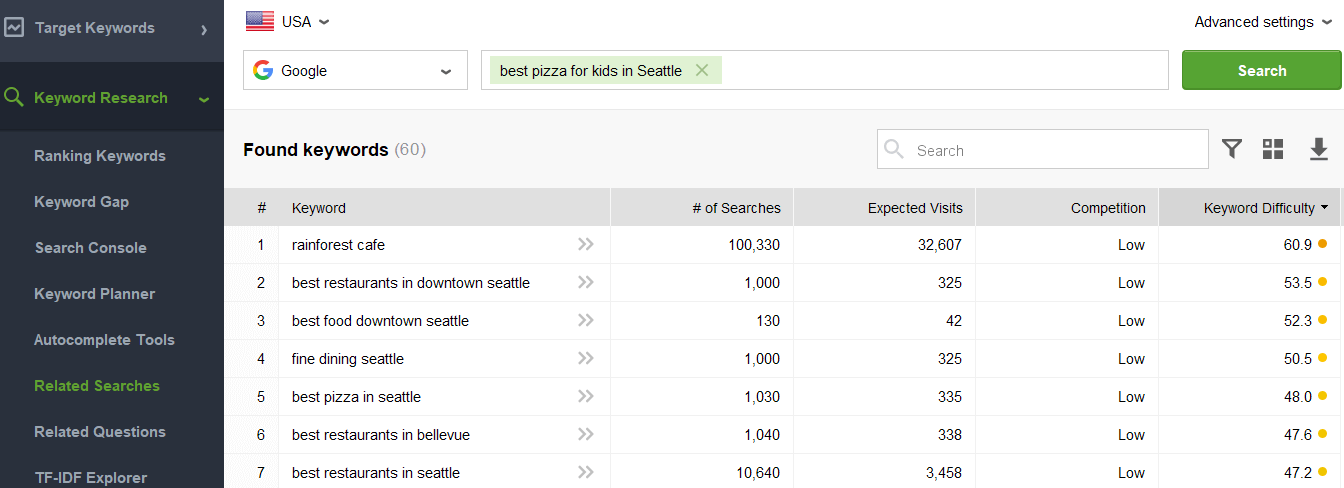Screen dimensions: 1344x488
Task: Open the USA country dropdown
Action: coord(288,21)
